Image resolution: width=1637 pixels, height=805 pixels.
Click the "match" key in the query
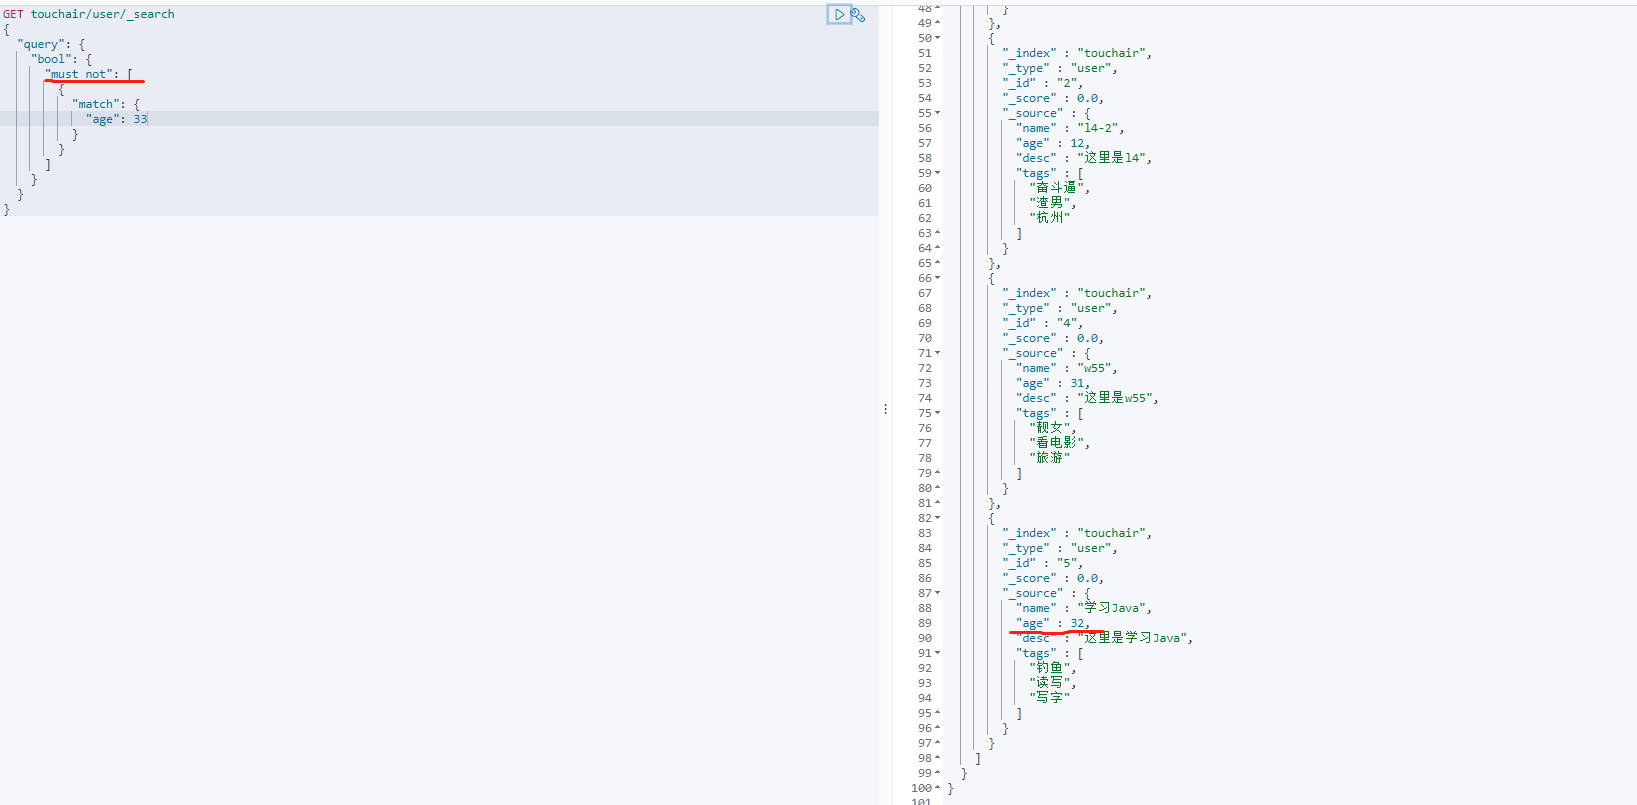96,104
